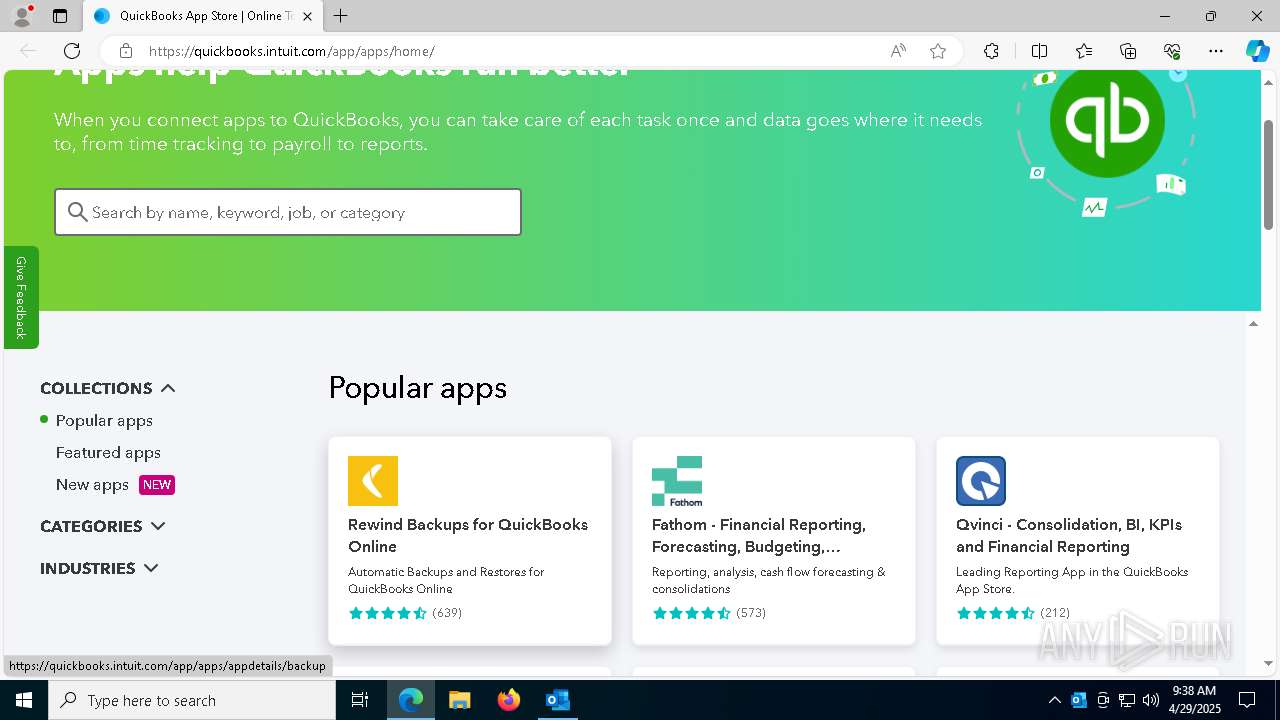Click 'Leading Reporting App' description text
This screenshot has width=1280, height=720.
click(1072, 580)
